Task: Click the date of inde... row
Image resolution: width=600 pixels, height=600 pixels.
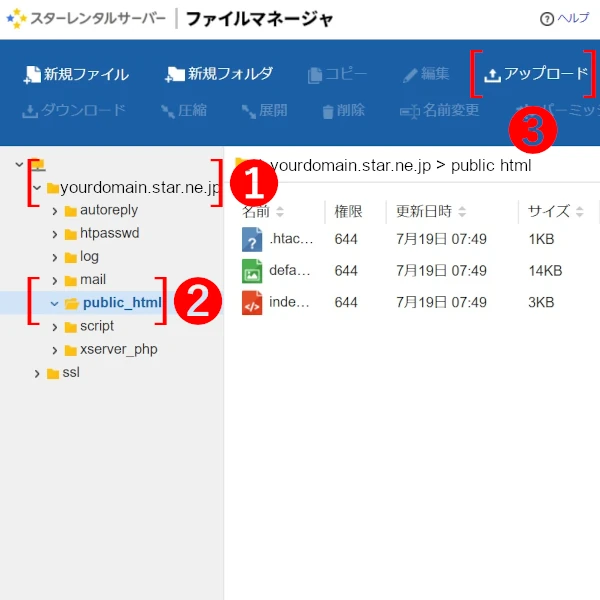Action: tap(441, 302)
